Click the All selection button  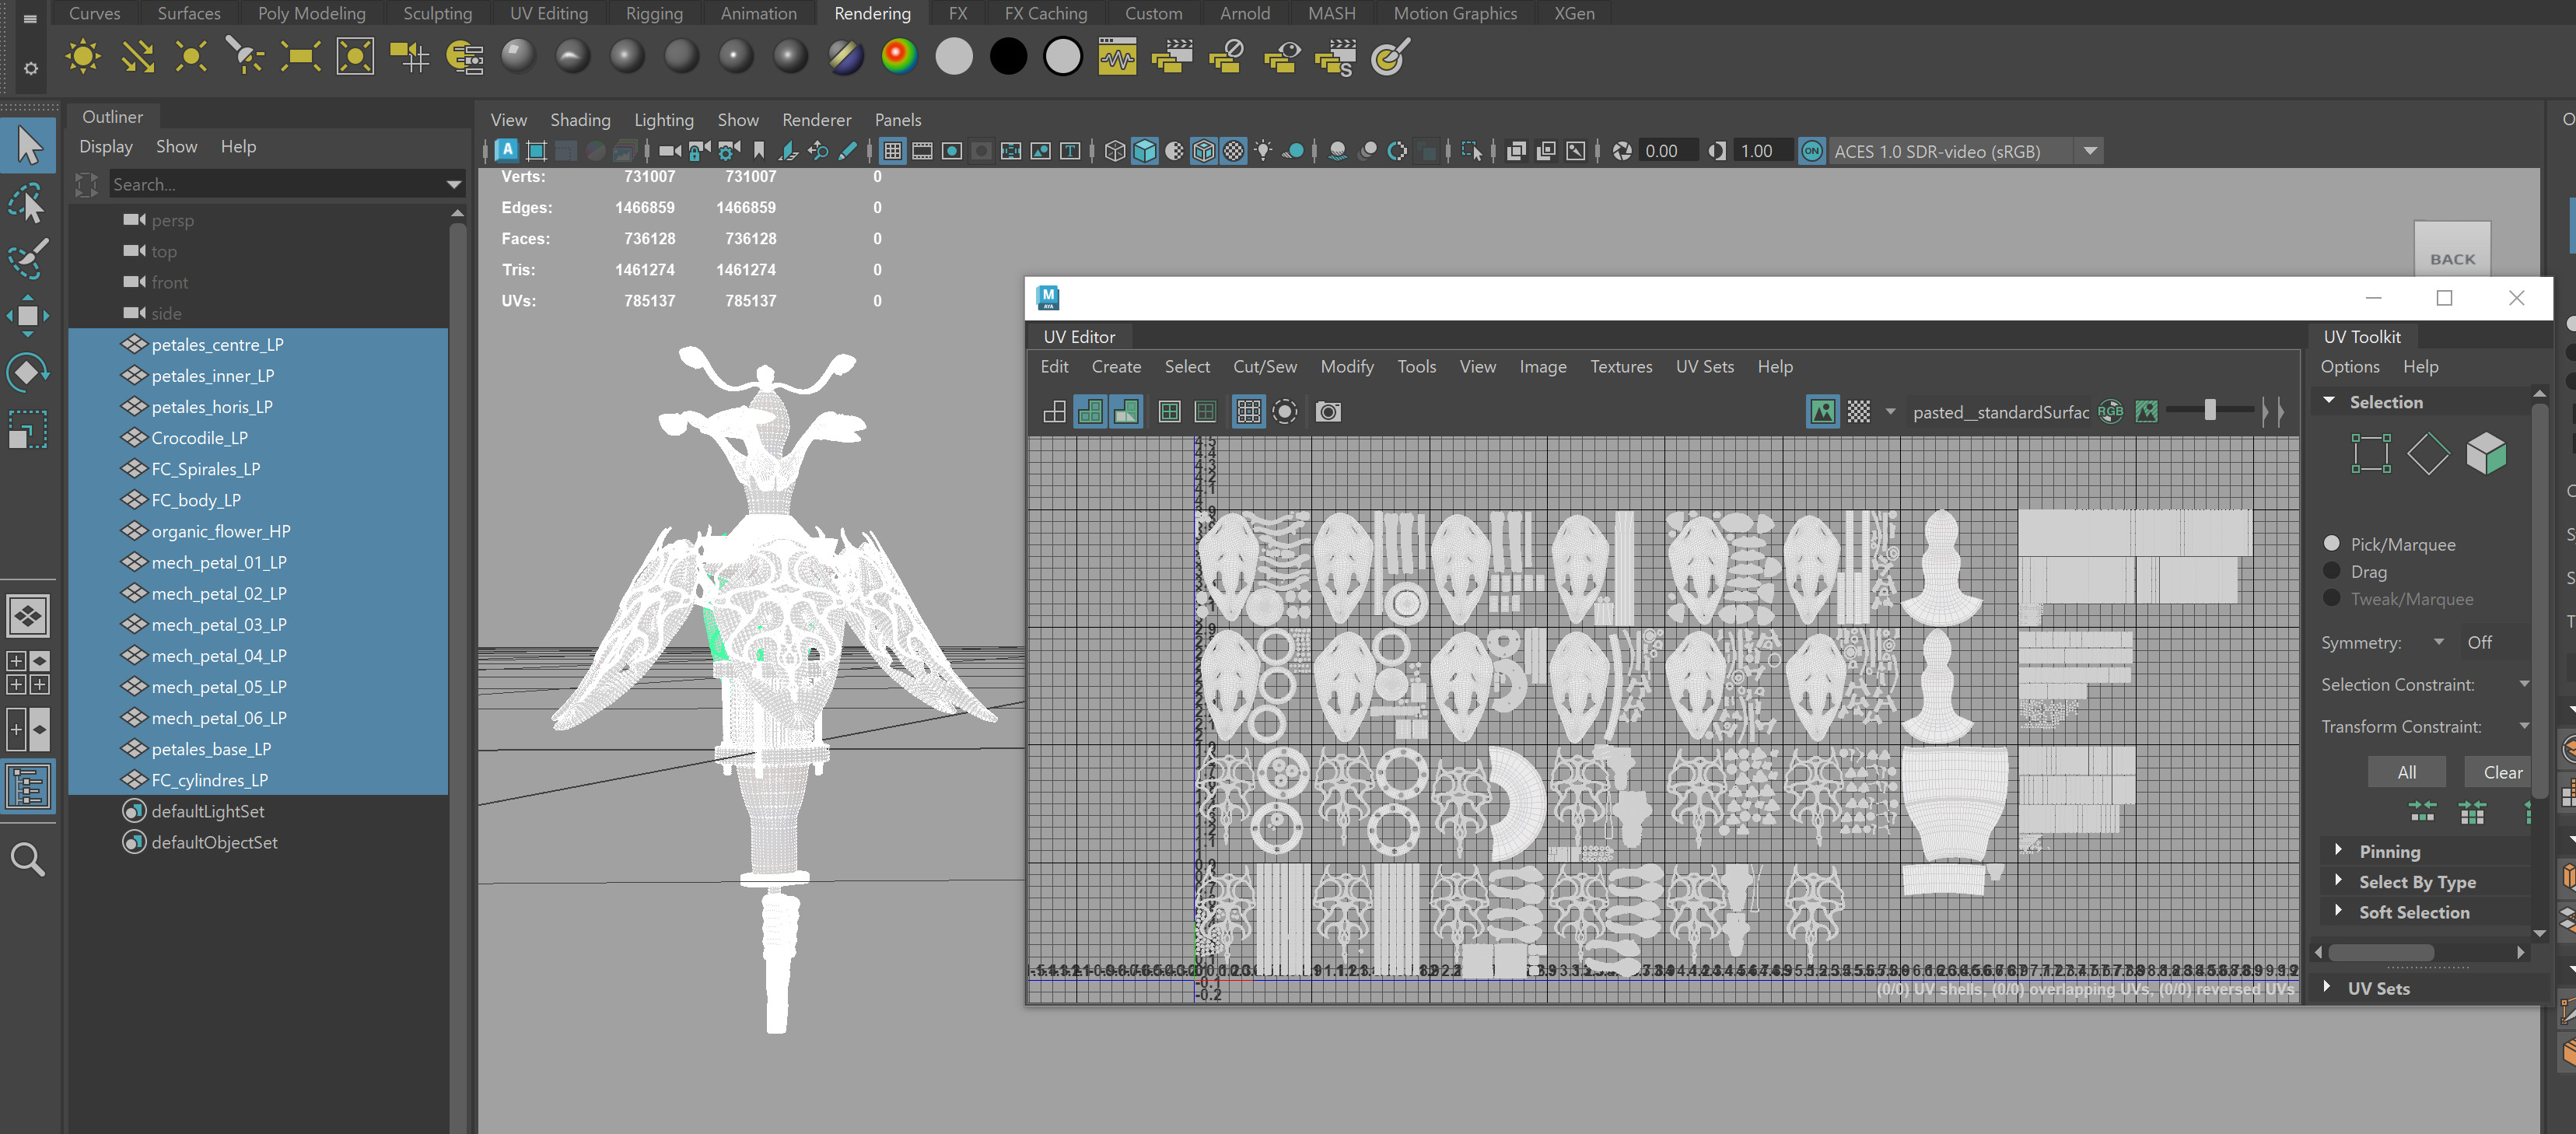(x=2406, y=772)
